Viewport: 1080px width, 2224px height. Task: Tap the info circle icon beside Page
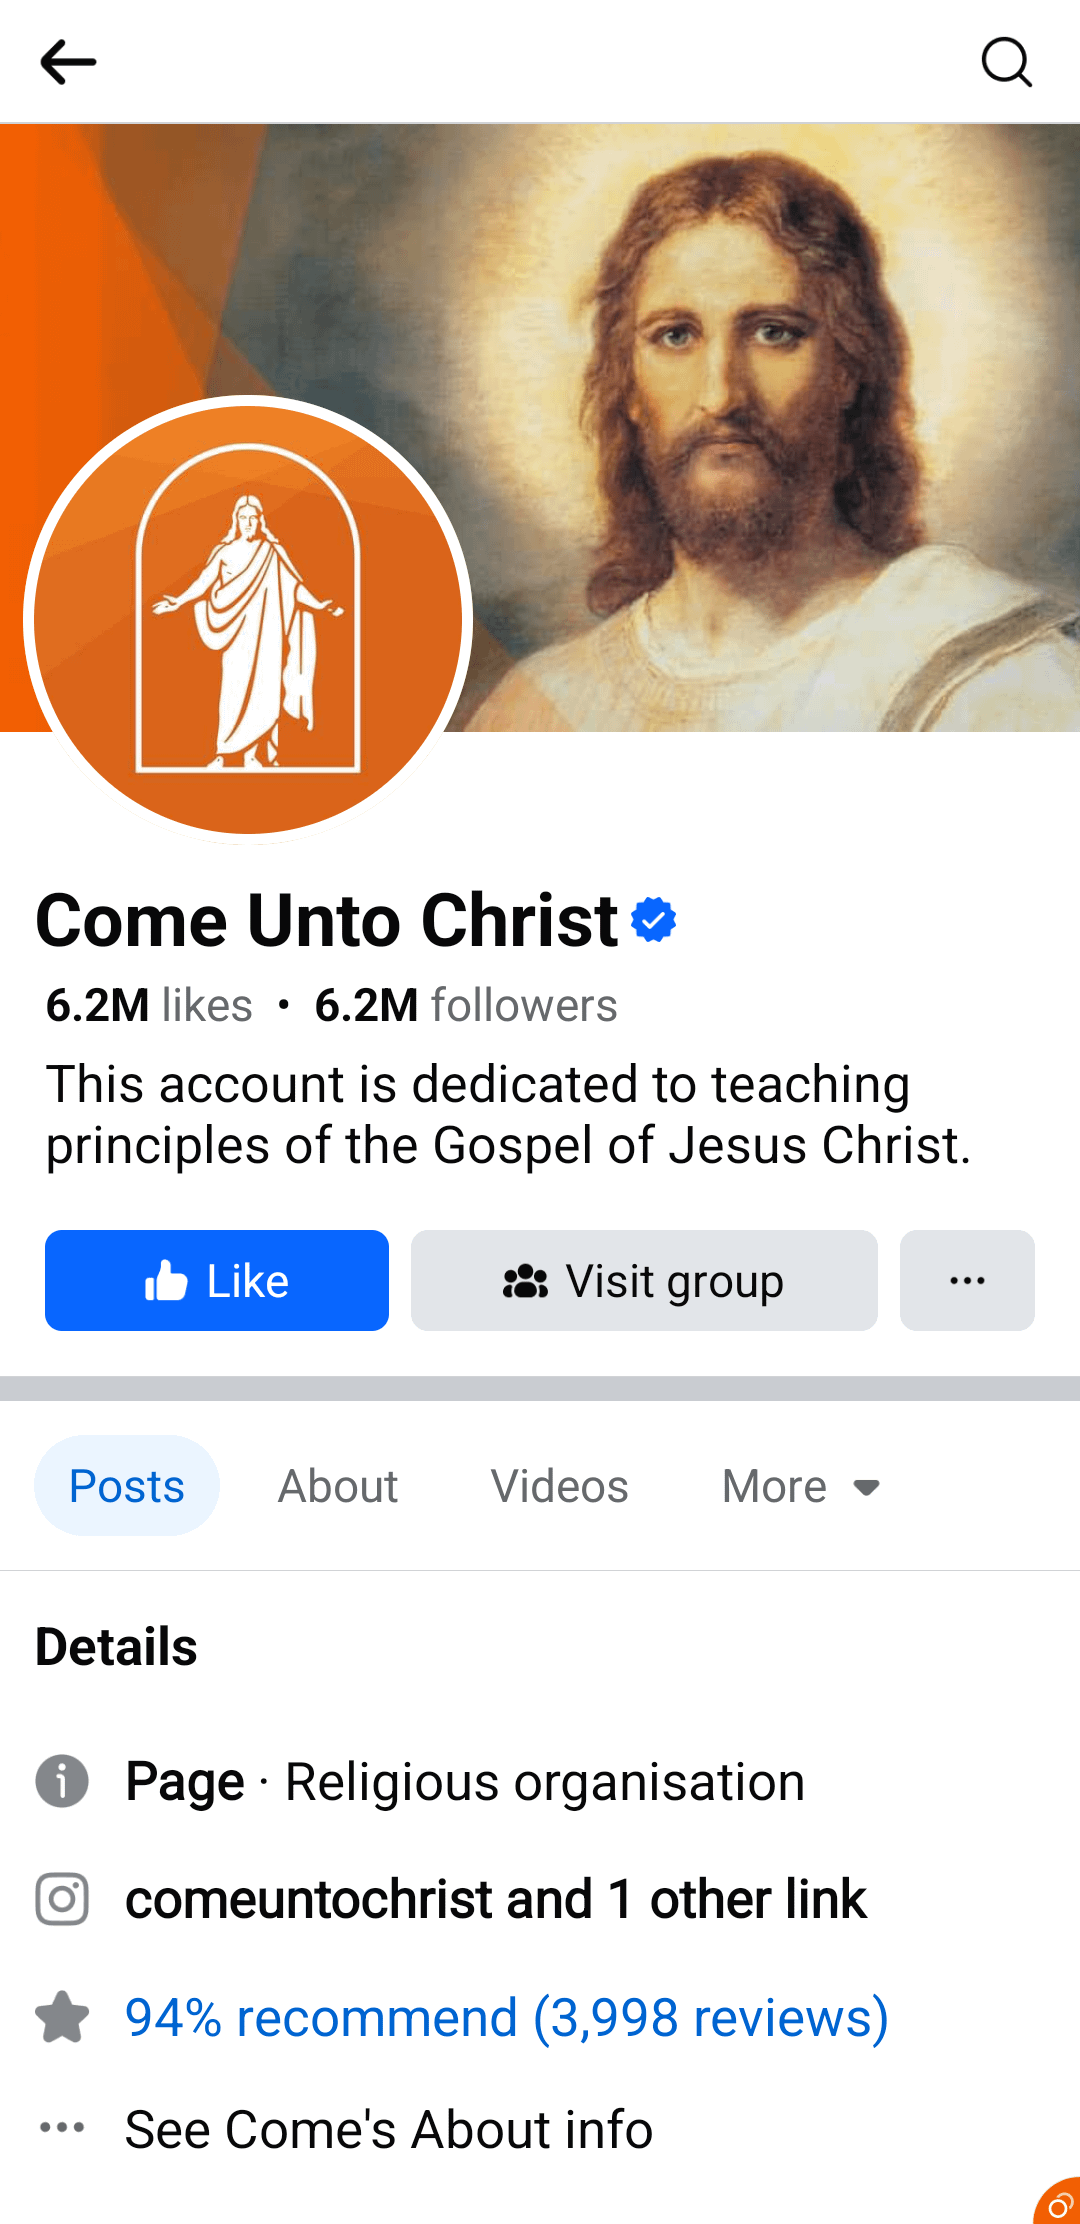(62, 1781)
